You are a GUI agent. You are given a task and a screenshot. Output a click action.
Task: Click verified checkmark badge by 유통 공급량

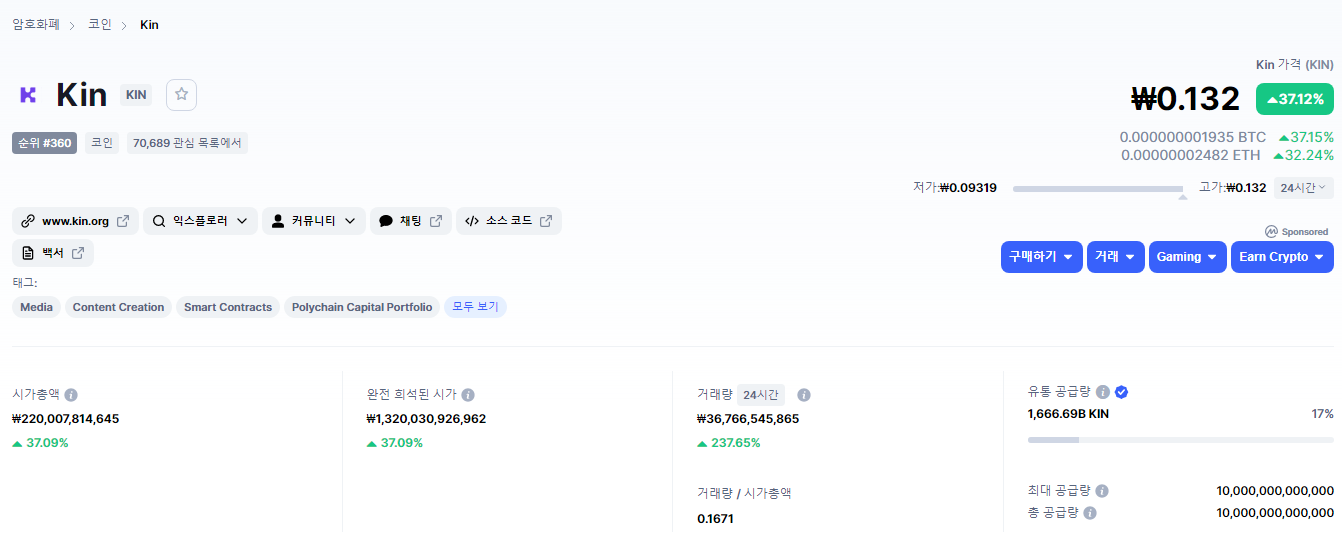(1121, 392)
